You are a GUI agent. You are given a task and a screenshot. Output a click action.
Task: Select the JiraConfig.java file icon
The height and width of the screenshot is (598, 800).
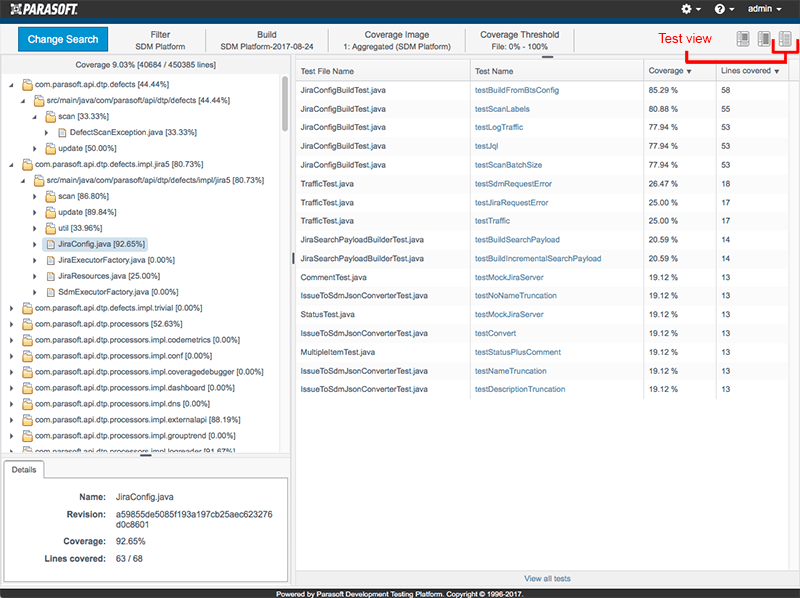tap(51, 244)
